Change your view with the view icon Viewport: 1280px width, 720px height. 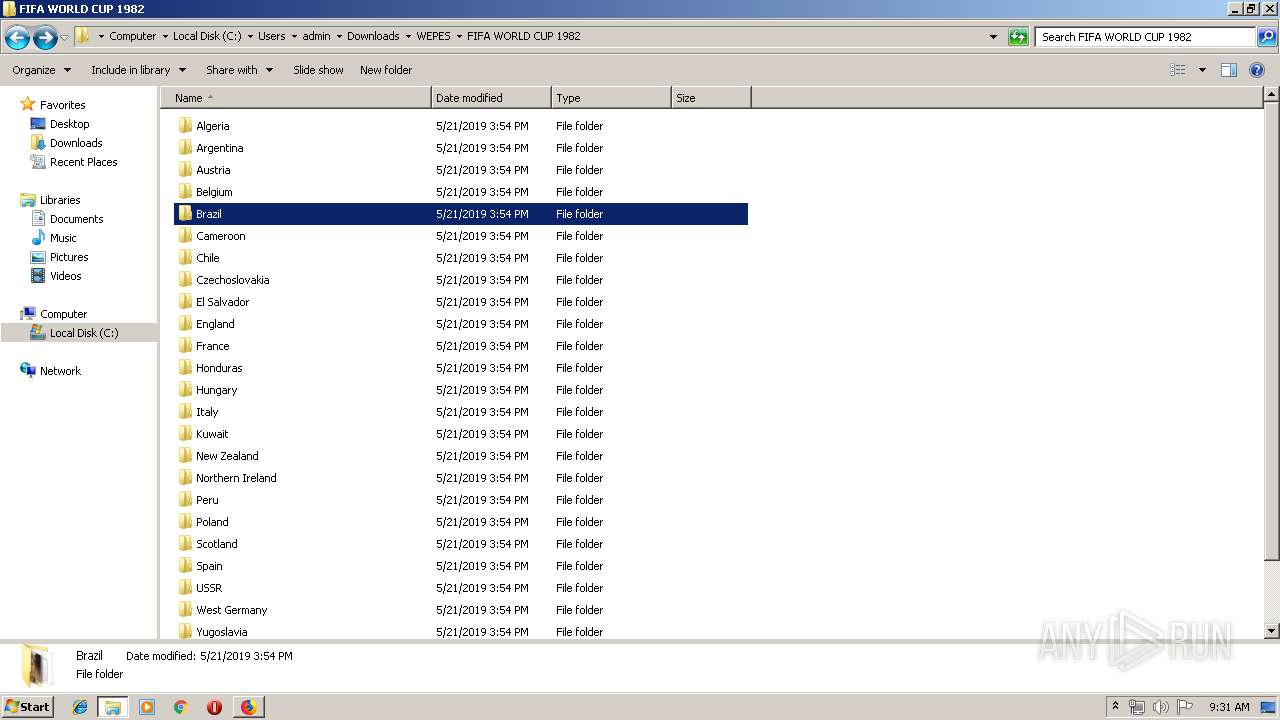point(1178,70)
